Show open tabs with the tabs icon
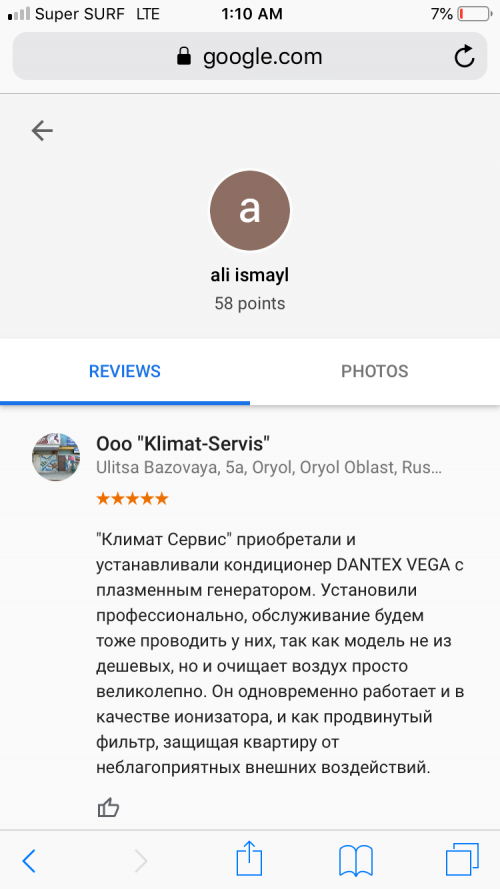Screen dimensions: 500x889 click(x=462, y=860)
